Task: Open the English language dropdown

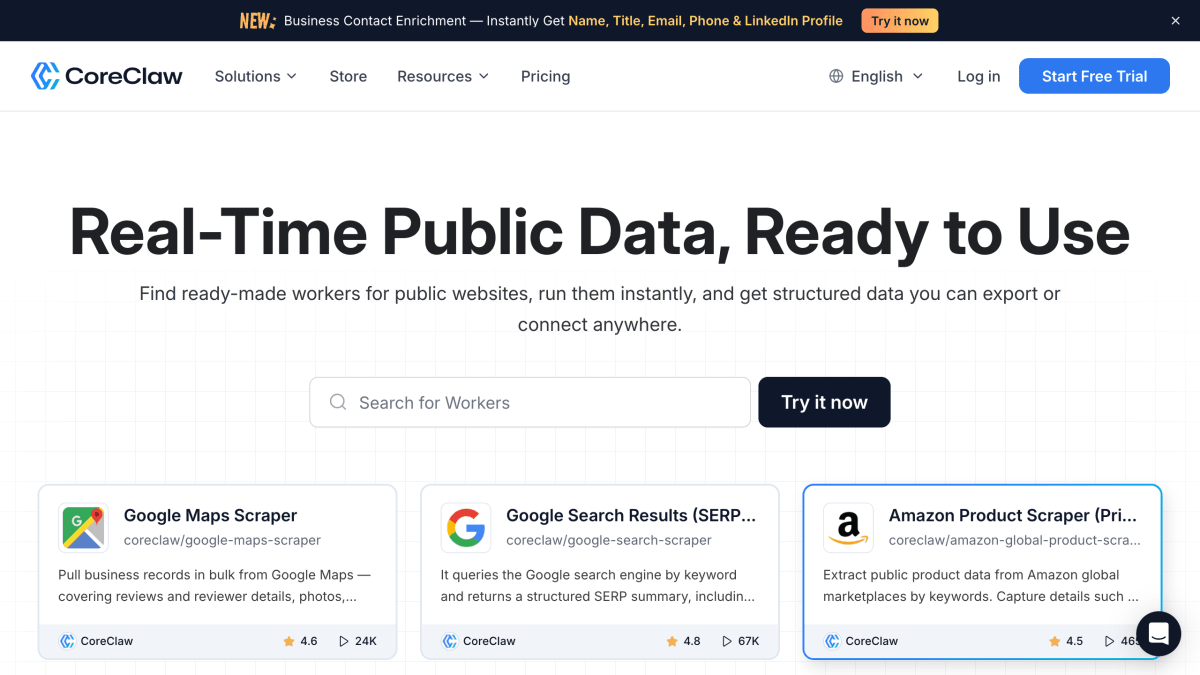Action: click(877, 76)
